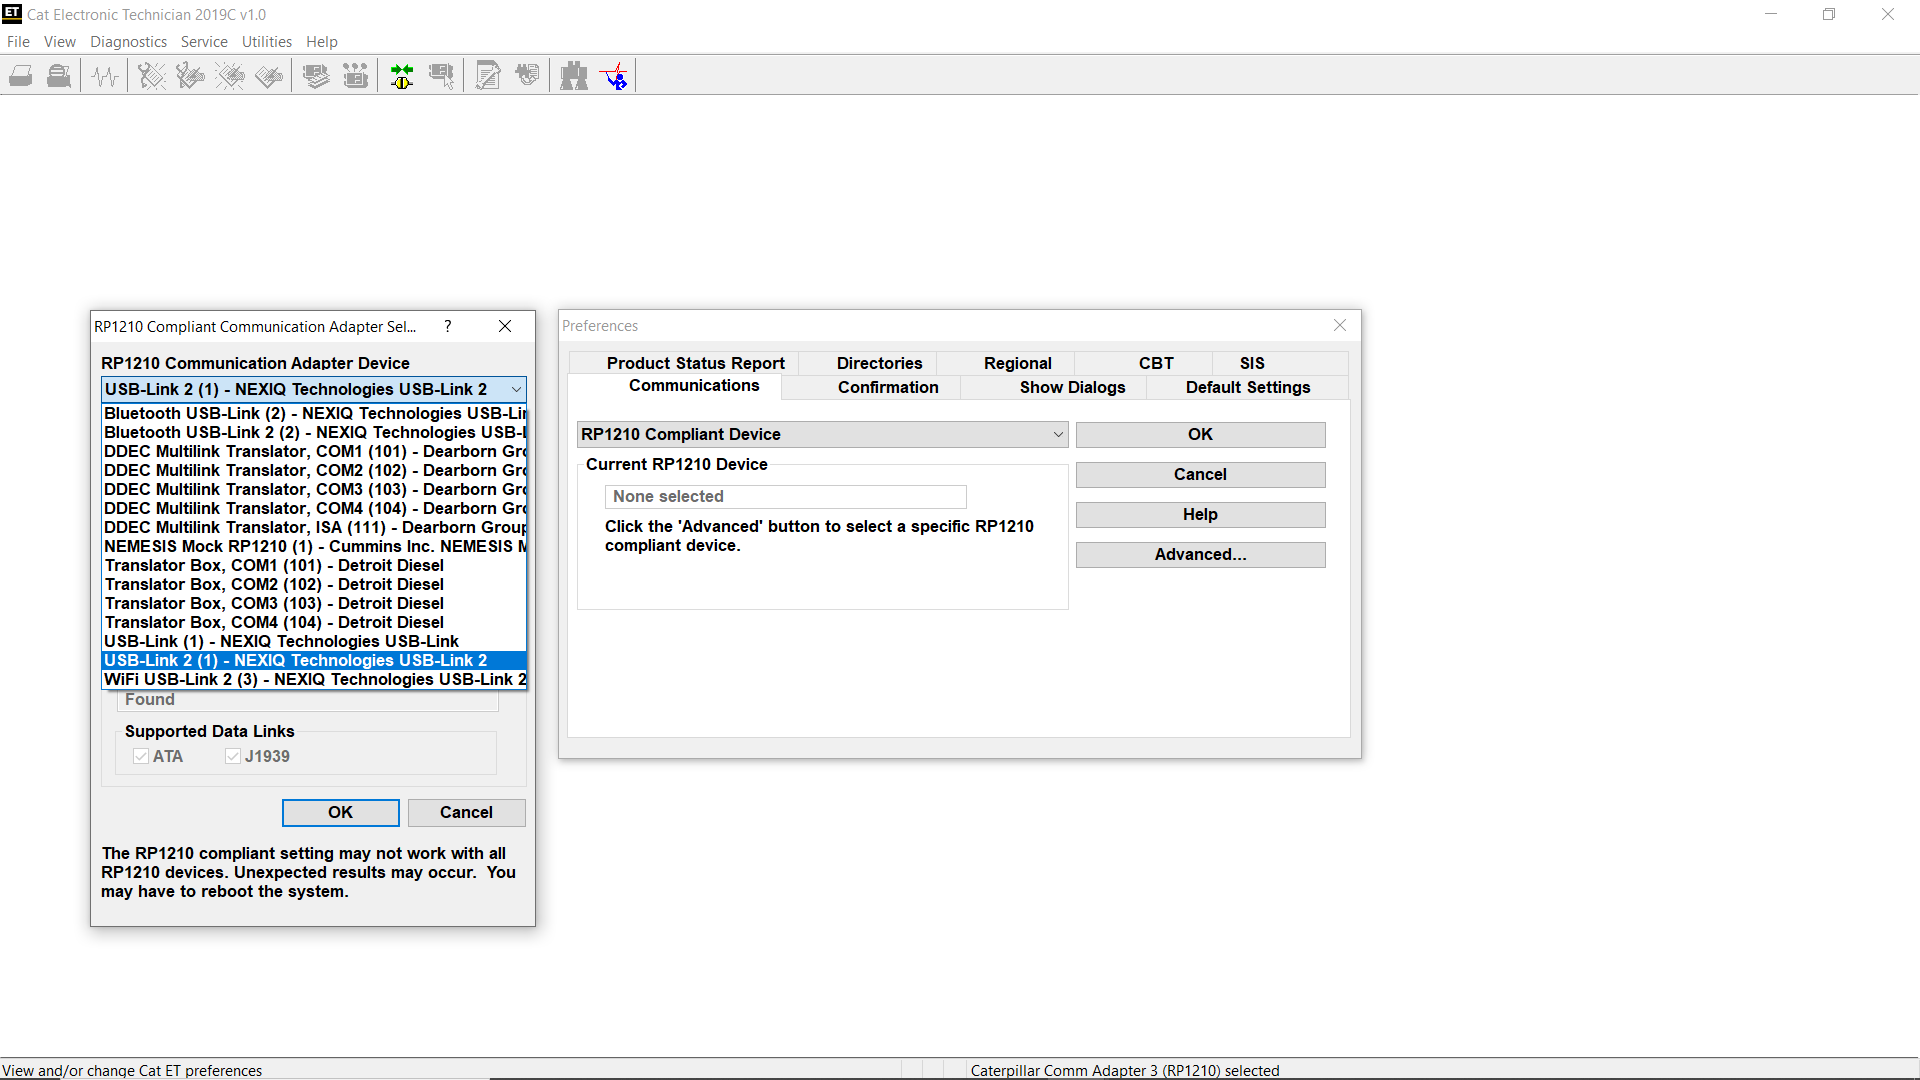1920x1080 pixels.
Task: Click the Diagnostic Tests wrench icon
Action: coord(150,75)
